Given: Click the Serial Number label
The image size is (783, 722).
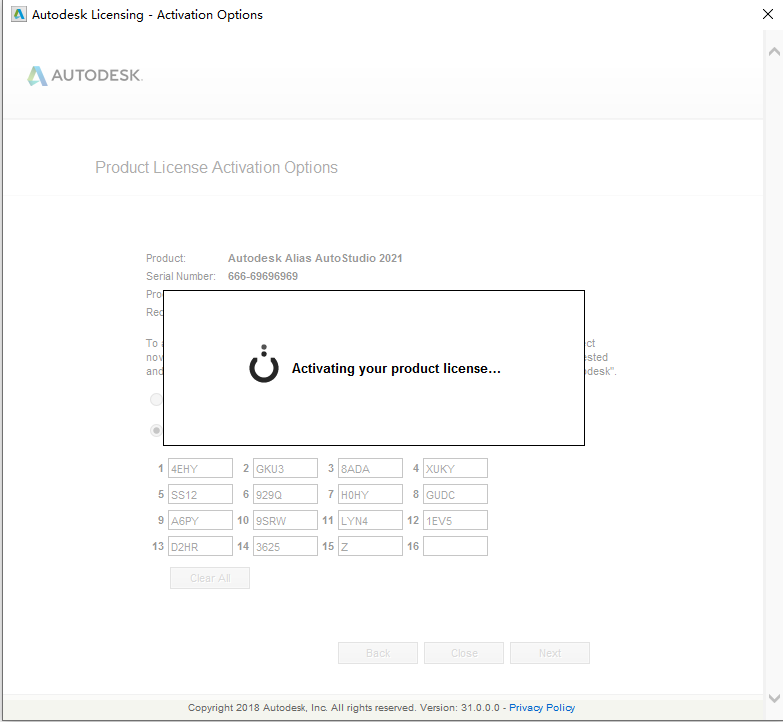Looking at the screenshot, I should coord(181,276).
